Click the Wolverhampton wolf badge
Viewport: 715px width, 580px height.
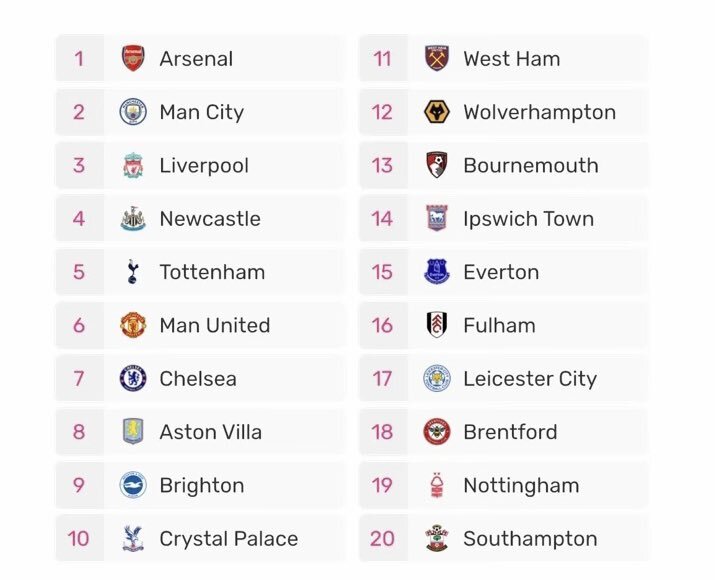437,112
